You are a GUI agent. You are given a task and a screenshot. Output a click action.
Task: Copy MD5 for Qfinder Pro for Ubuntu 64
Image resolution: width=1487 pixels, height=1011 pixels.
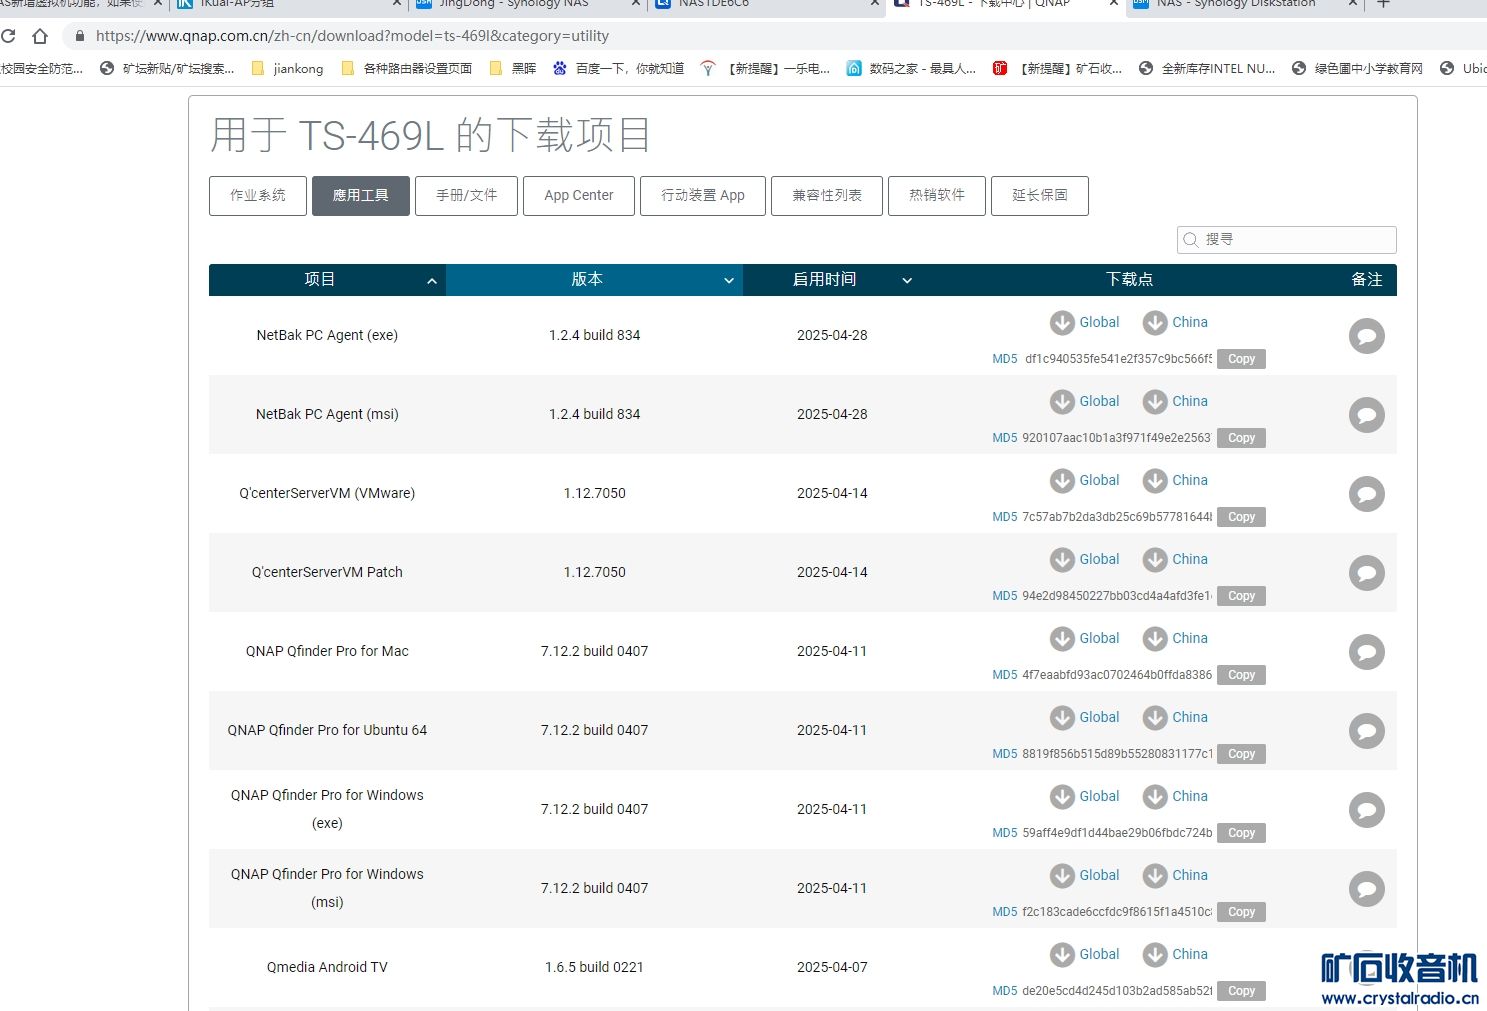click(1241, 754)
